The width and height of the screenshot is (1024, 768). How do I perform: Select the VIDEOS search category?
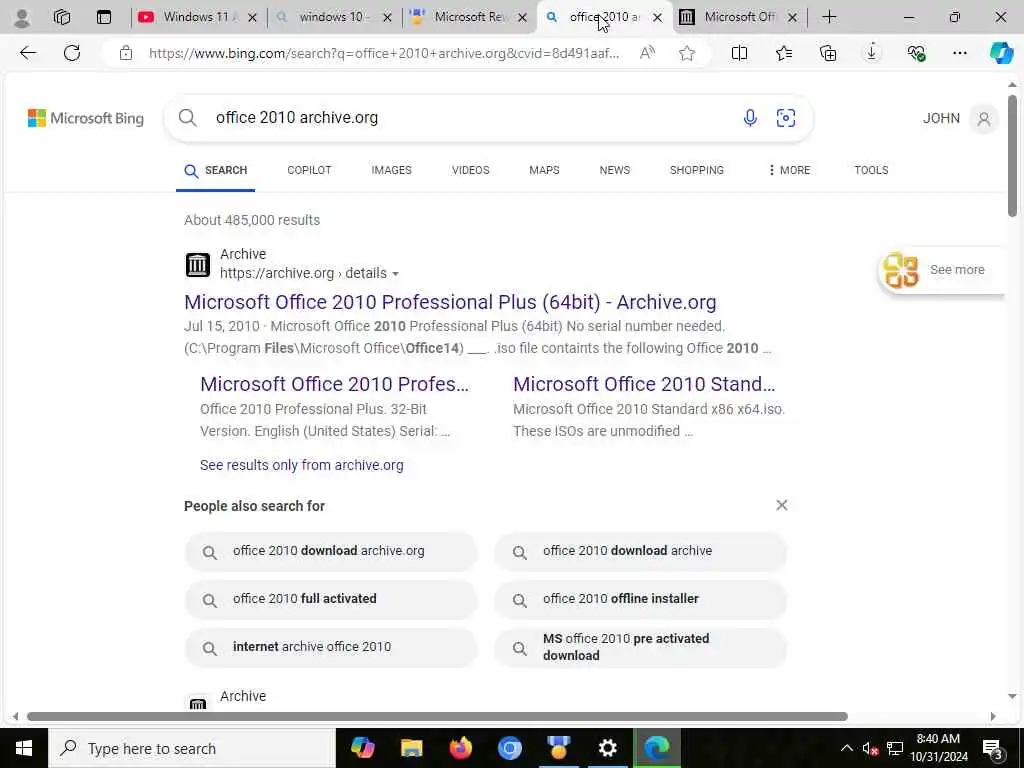tap(470, 170)
